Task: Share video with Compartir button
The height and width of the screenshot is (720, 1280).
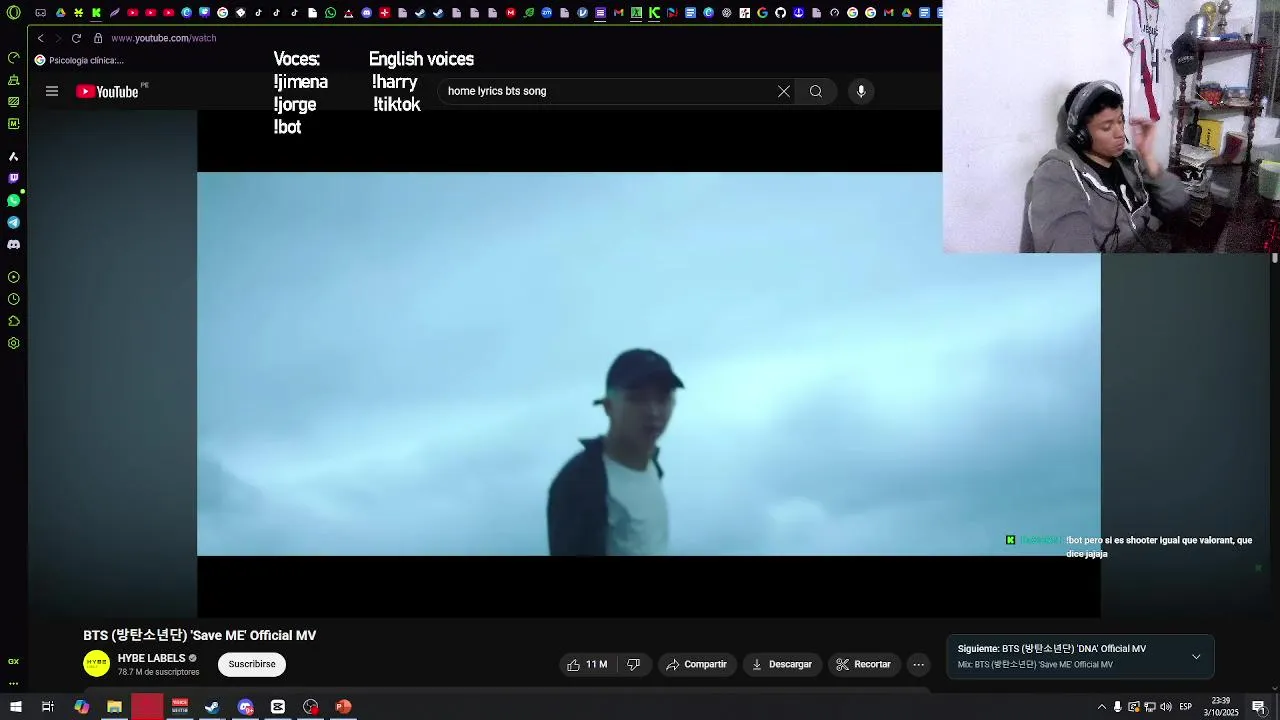Action: point(696,664)
